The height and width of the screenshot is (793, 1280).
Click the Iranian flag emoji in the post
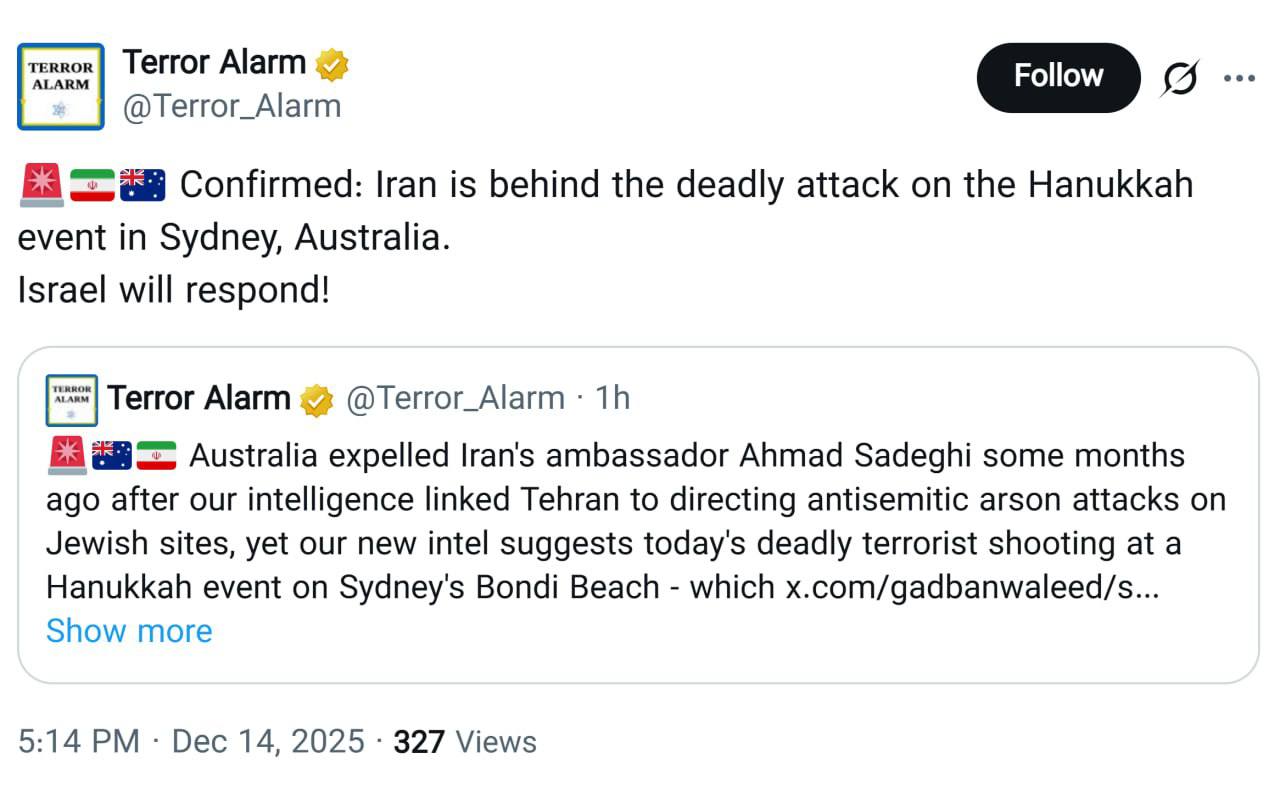click(x=90, y=183)
